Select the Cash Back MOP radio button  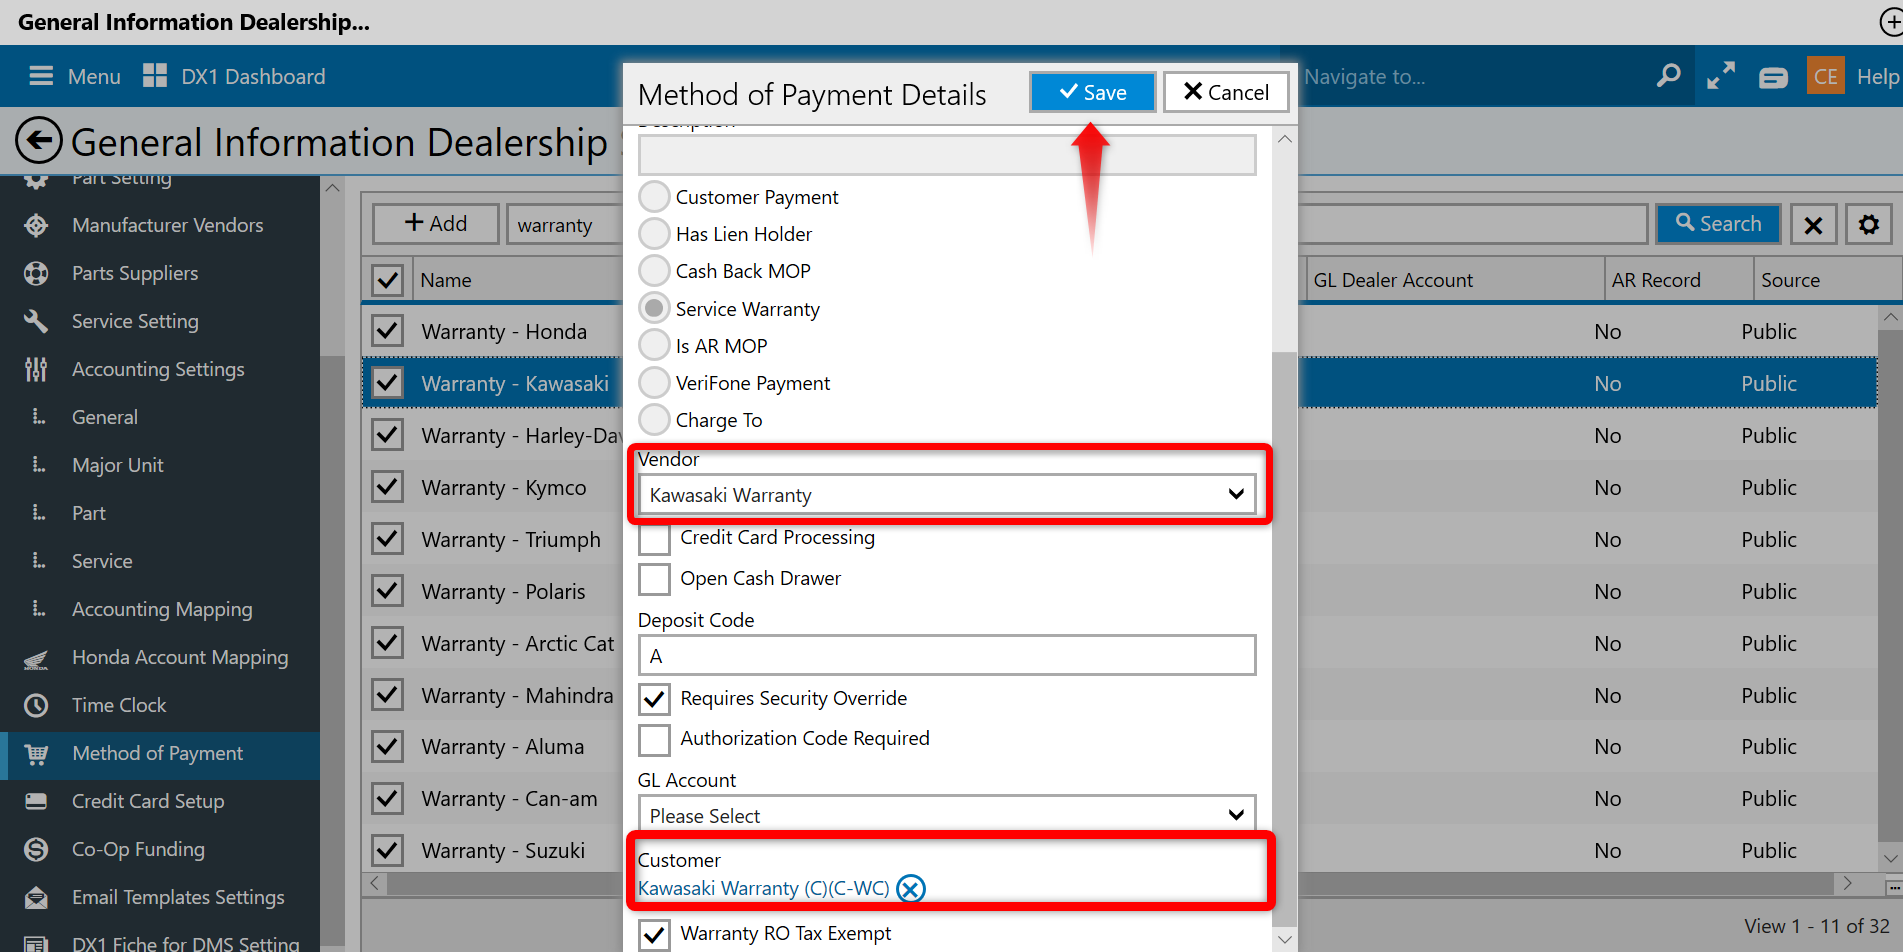tap(654, 271)
